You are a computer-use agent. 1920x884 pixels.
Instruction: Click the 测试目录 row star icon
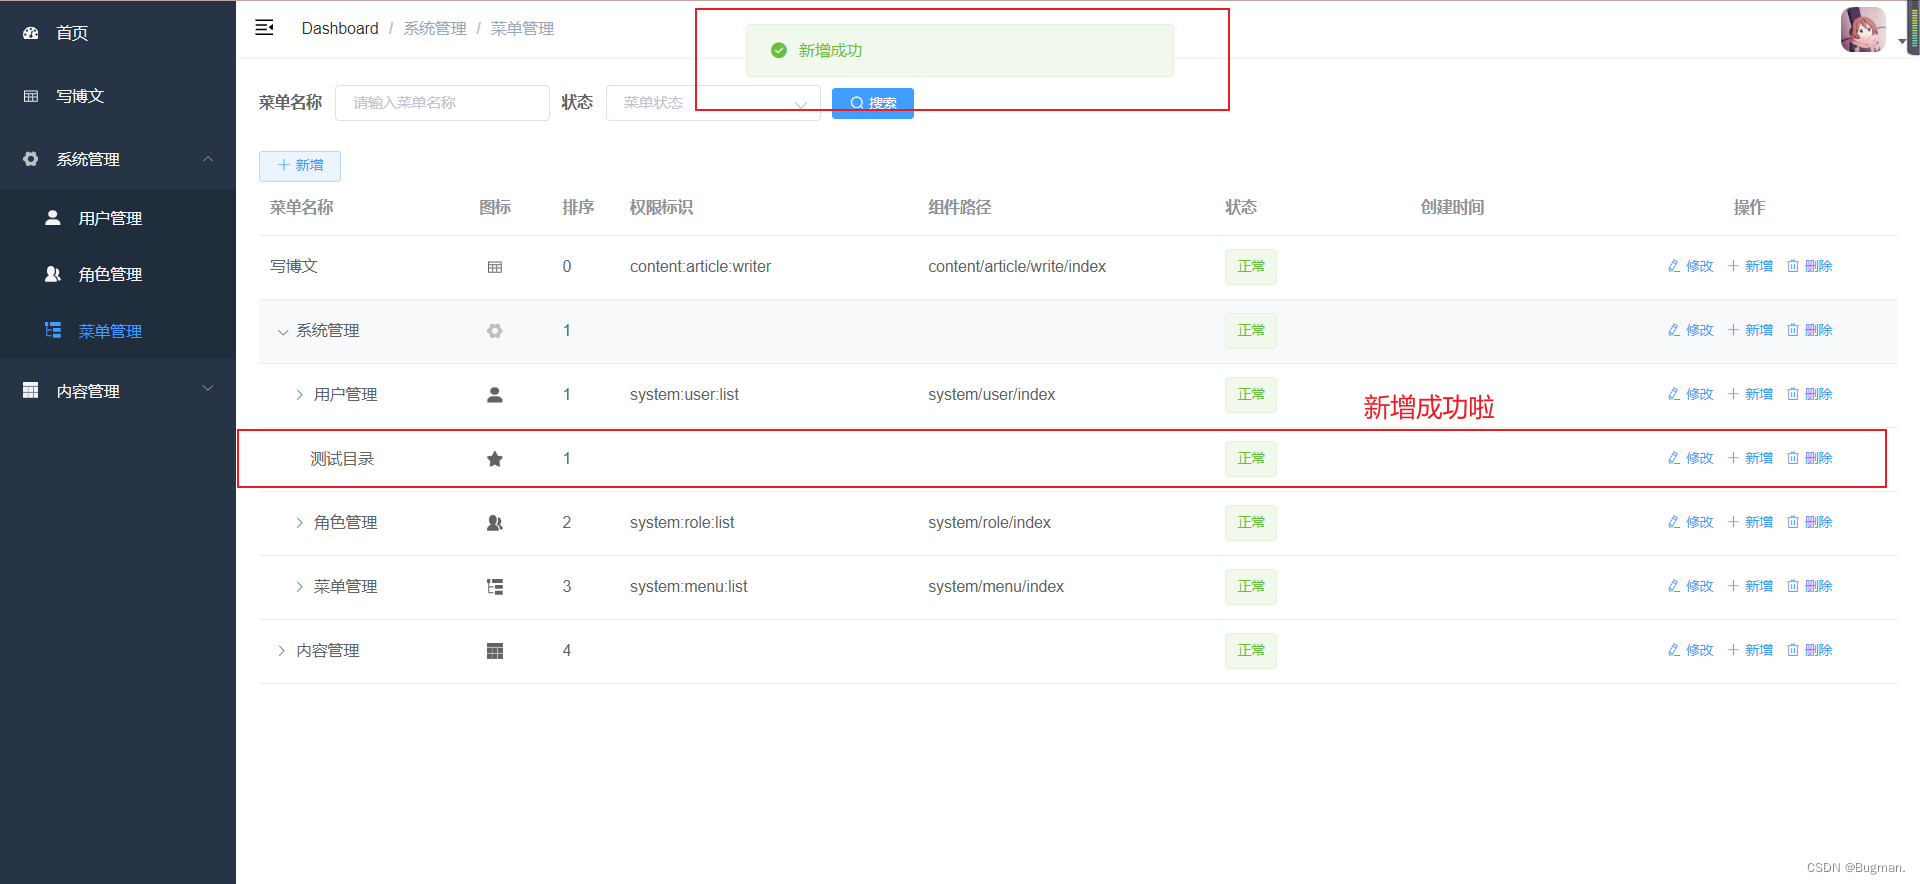(495, 459)
